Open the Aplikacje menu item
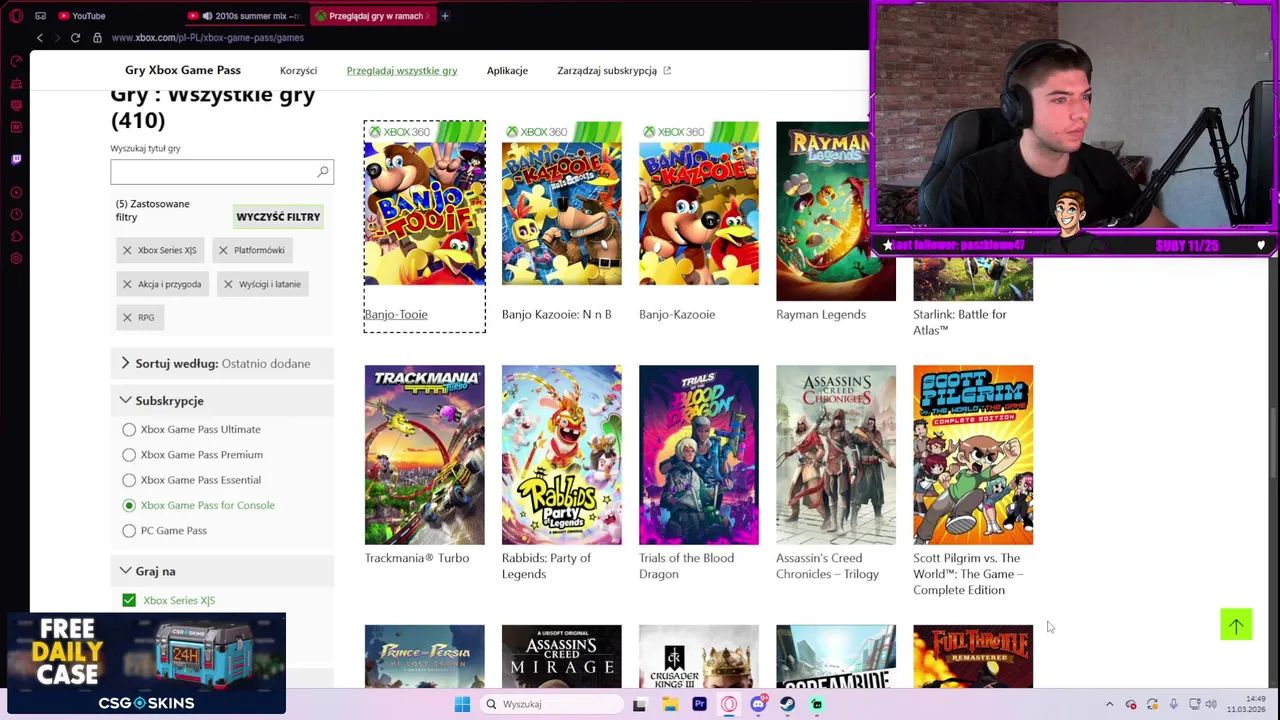1280x720 pixels. 507,71
